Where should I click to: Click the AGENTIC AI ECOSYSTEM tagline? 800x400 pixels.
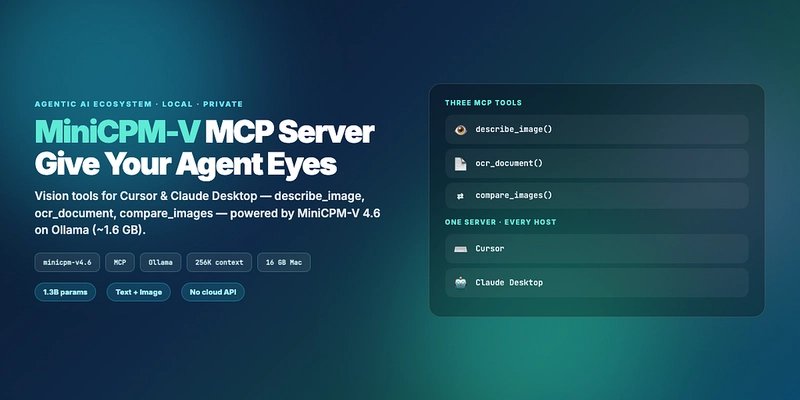click(x=139, y=104)
